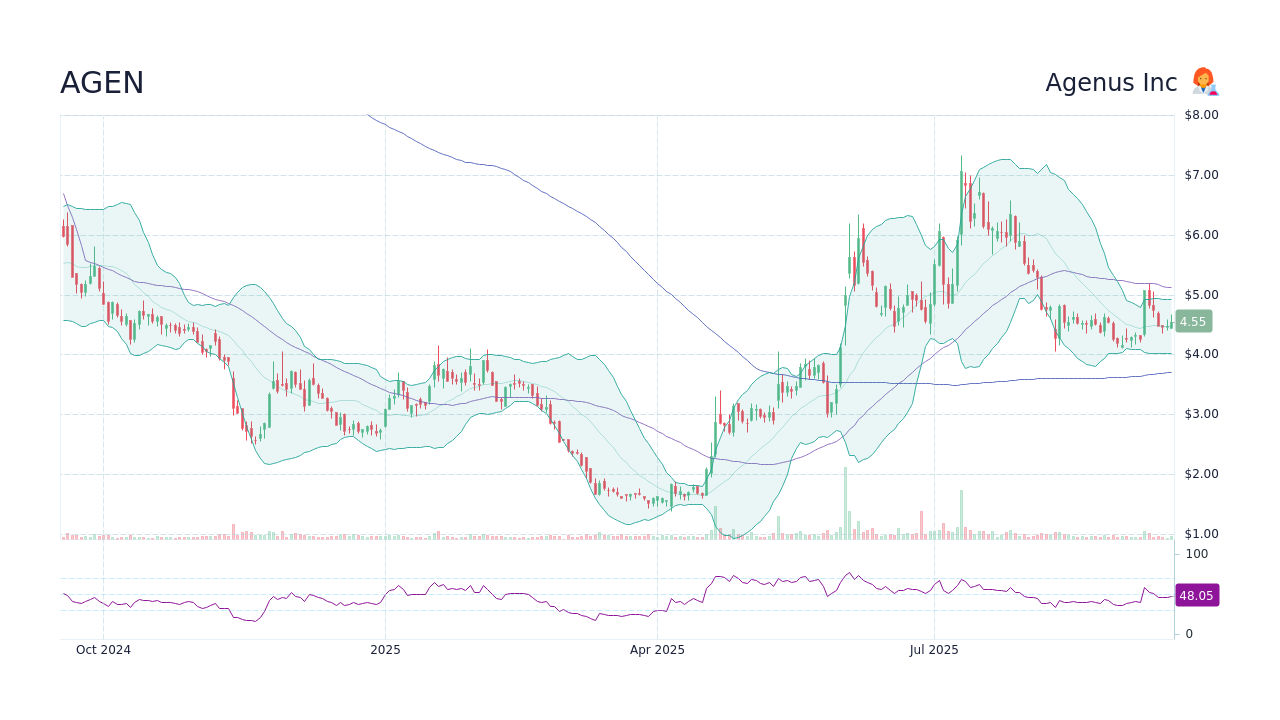Expand the Jul 2025 axis label
This screenshot has height=720, width=1280.
point(933,649)
